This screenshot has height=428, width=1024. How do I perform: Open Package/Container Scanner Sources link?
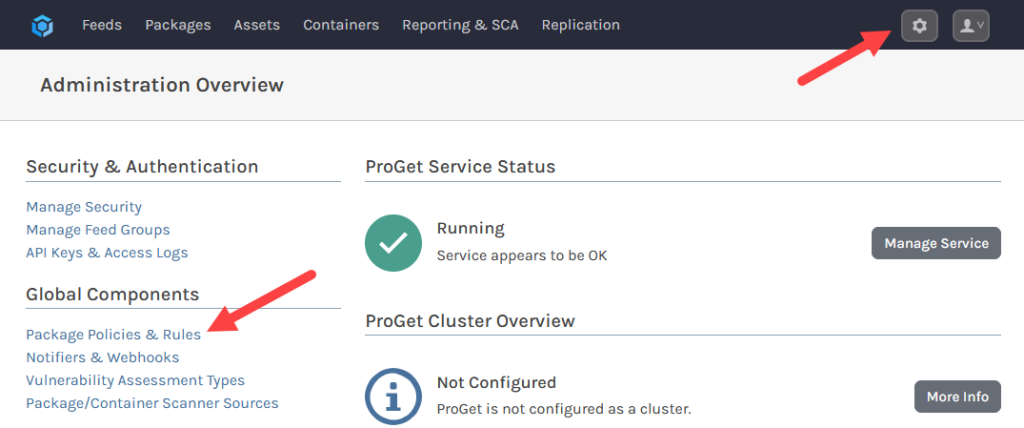(x=152, y=403)
